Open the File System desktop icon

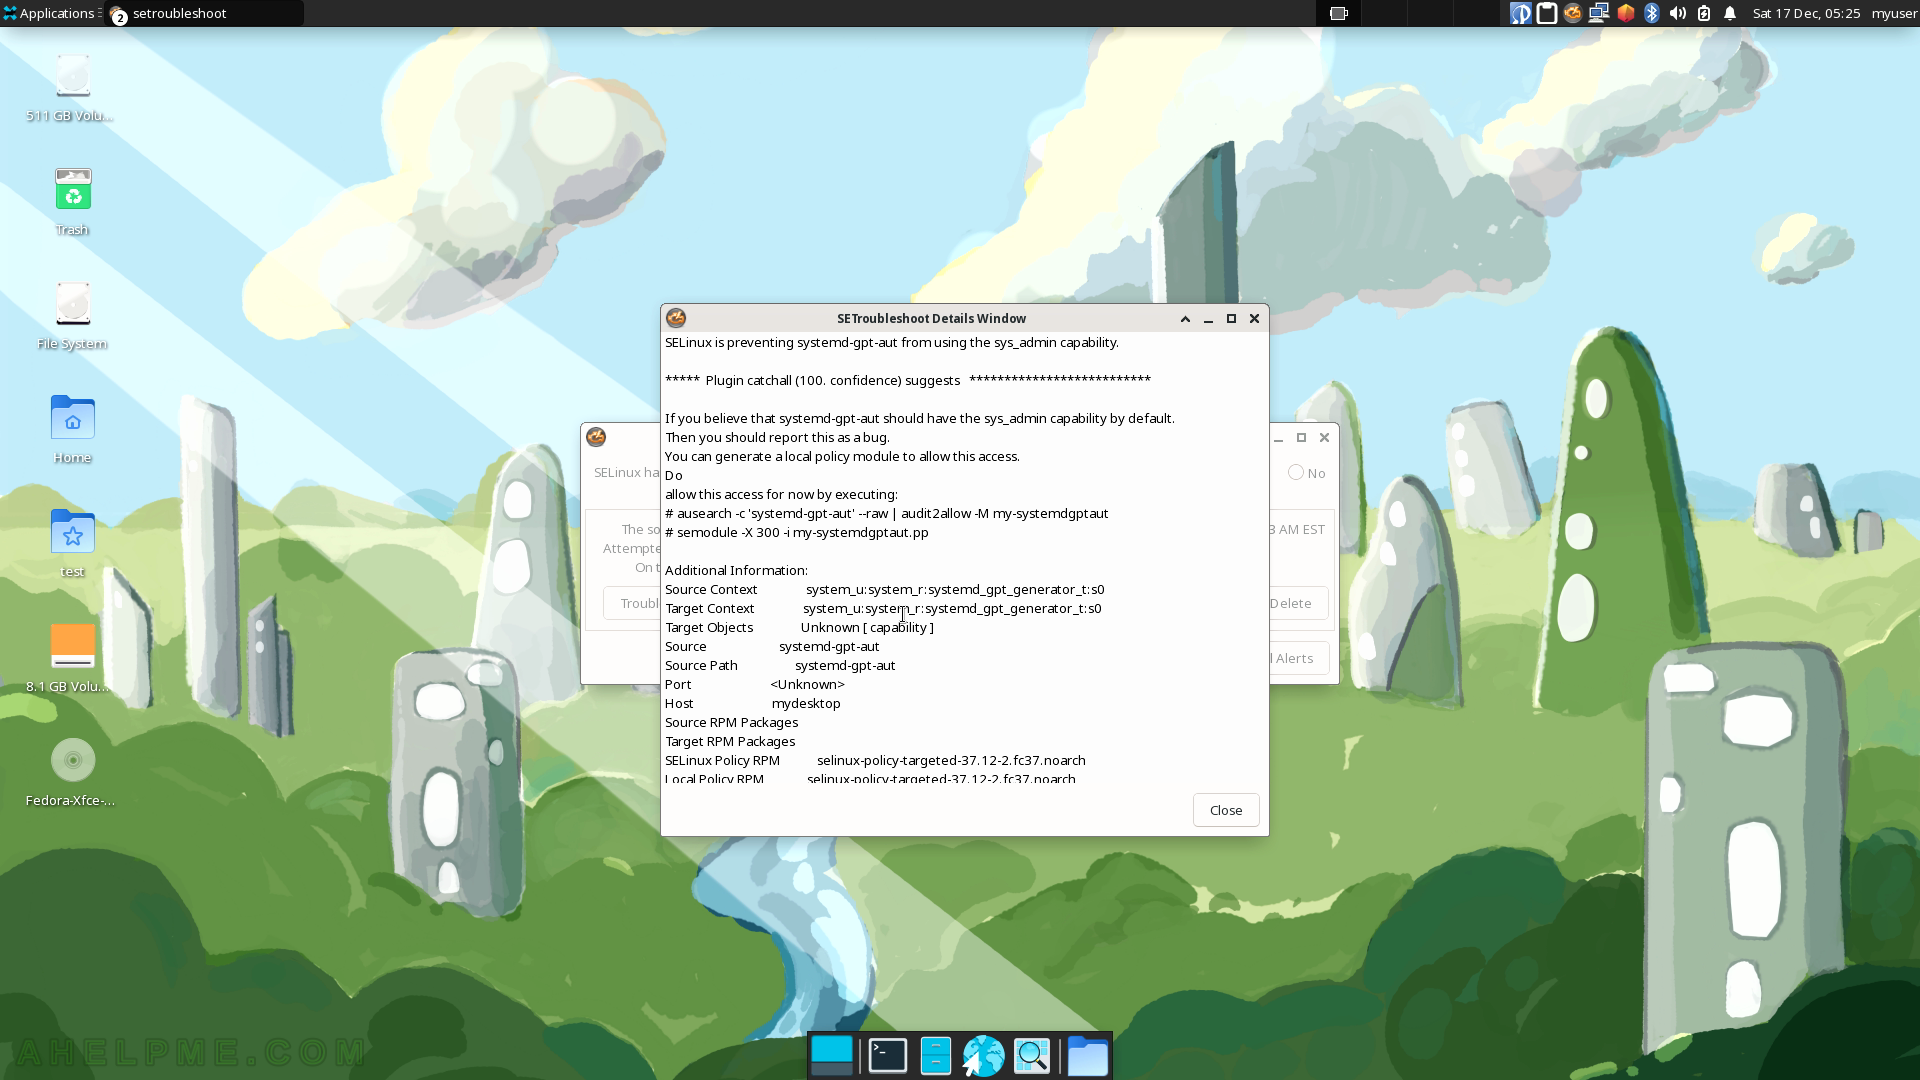point(72,315)
